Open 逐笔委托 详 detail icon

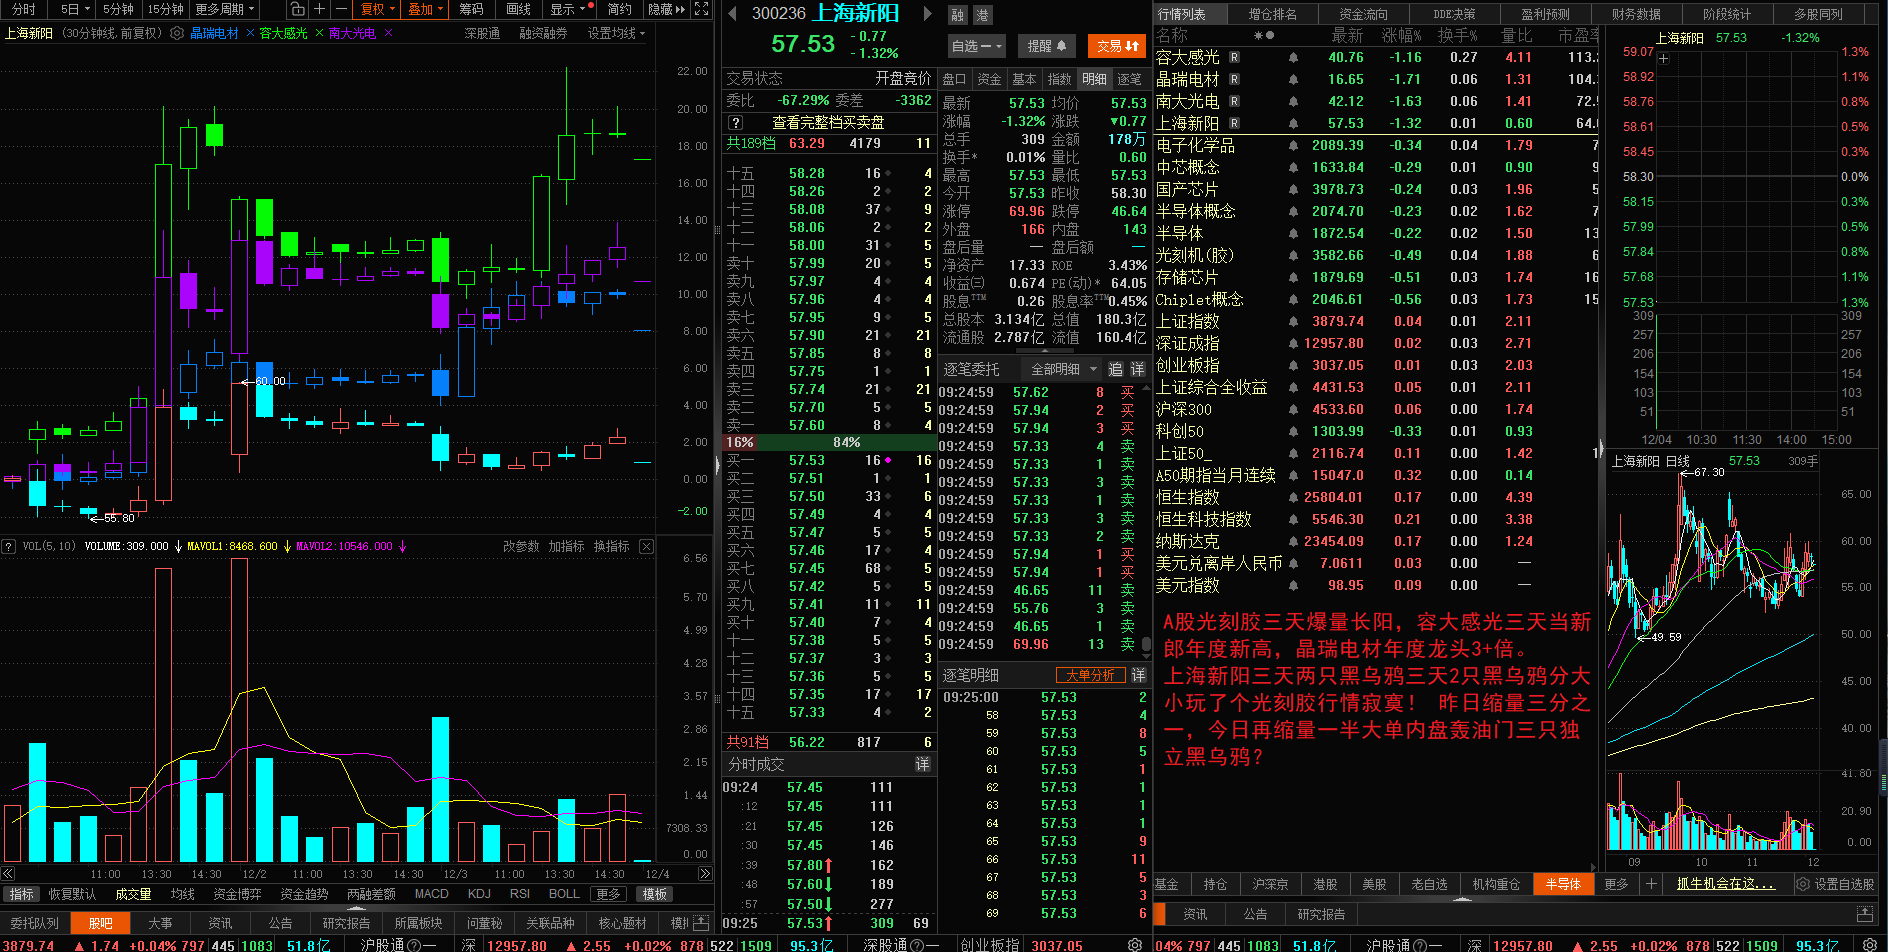coord(1137,369)
